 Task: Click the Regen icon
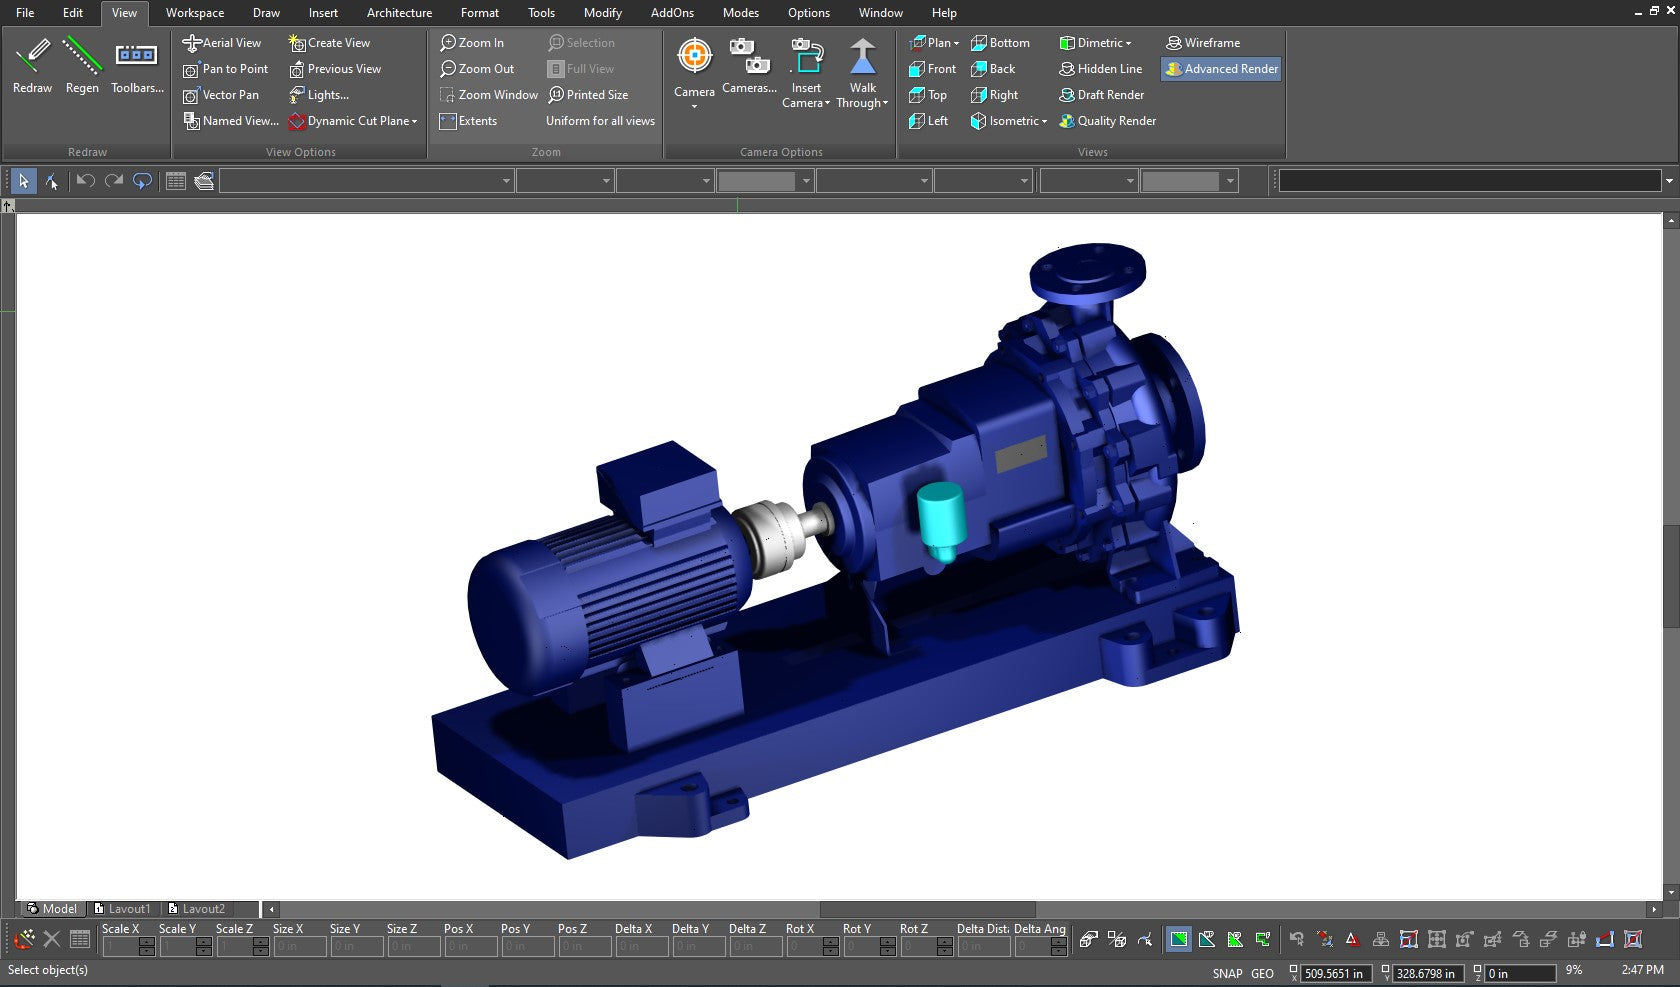coord(82,57)
